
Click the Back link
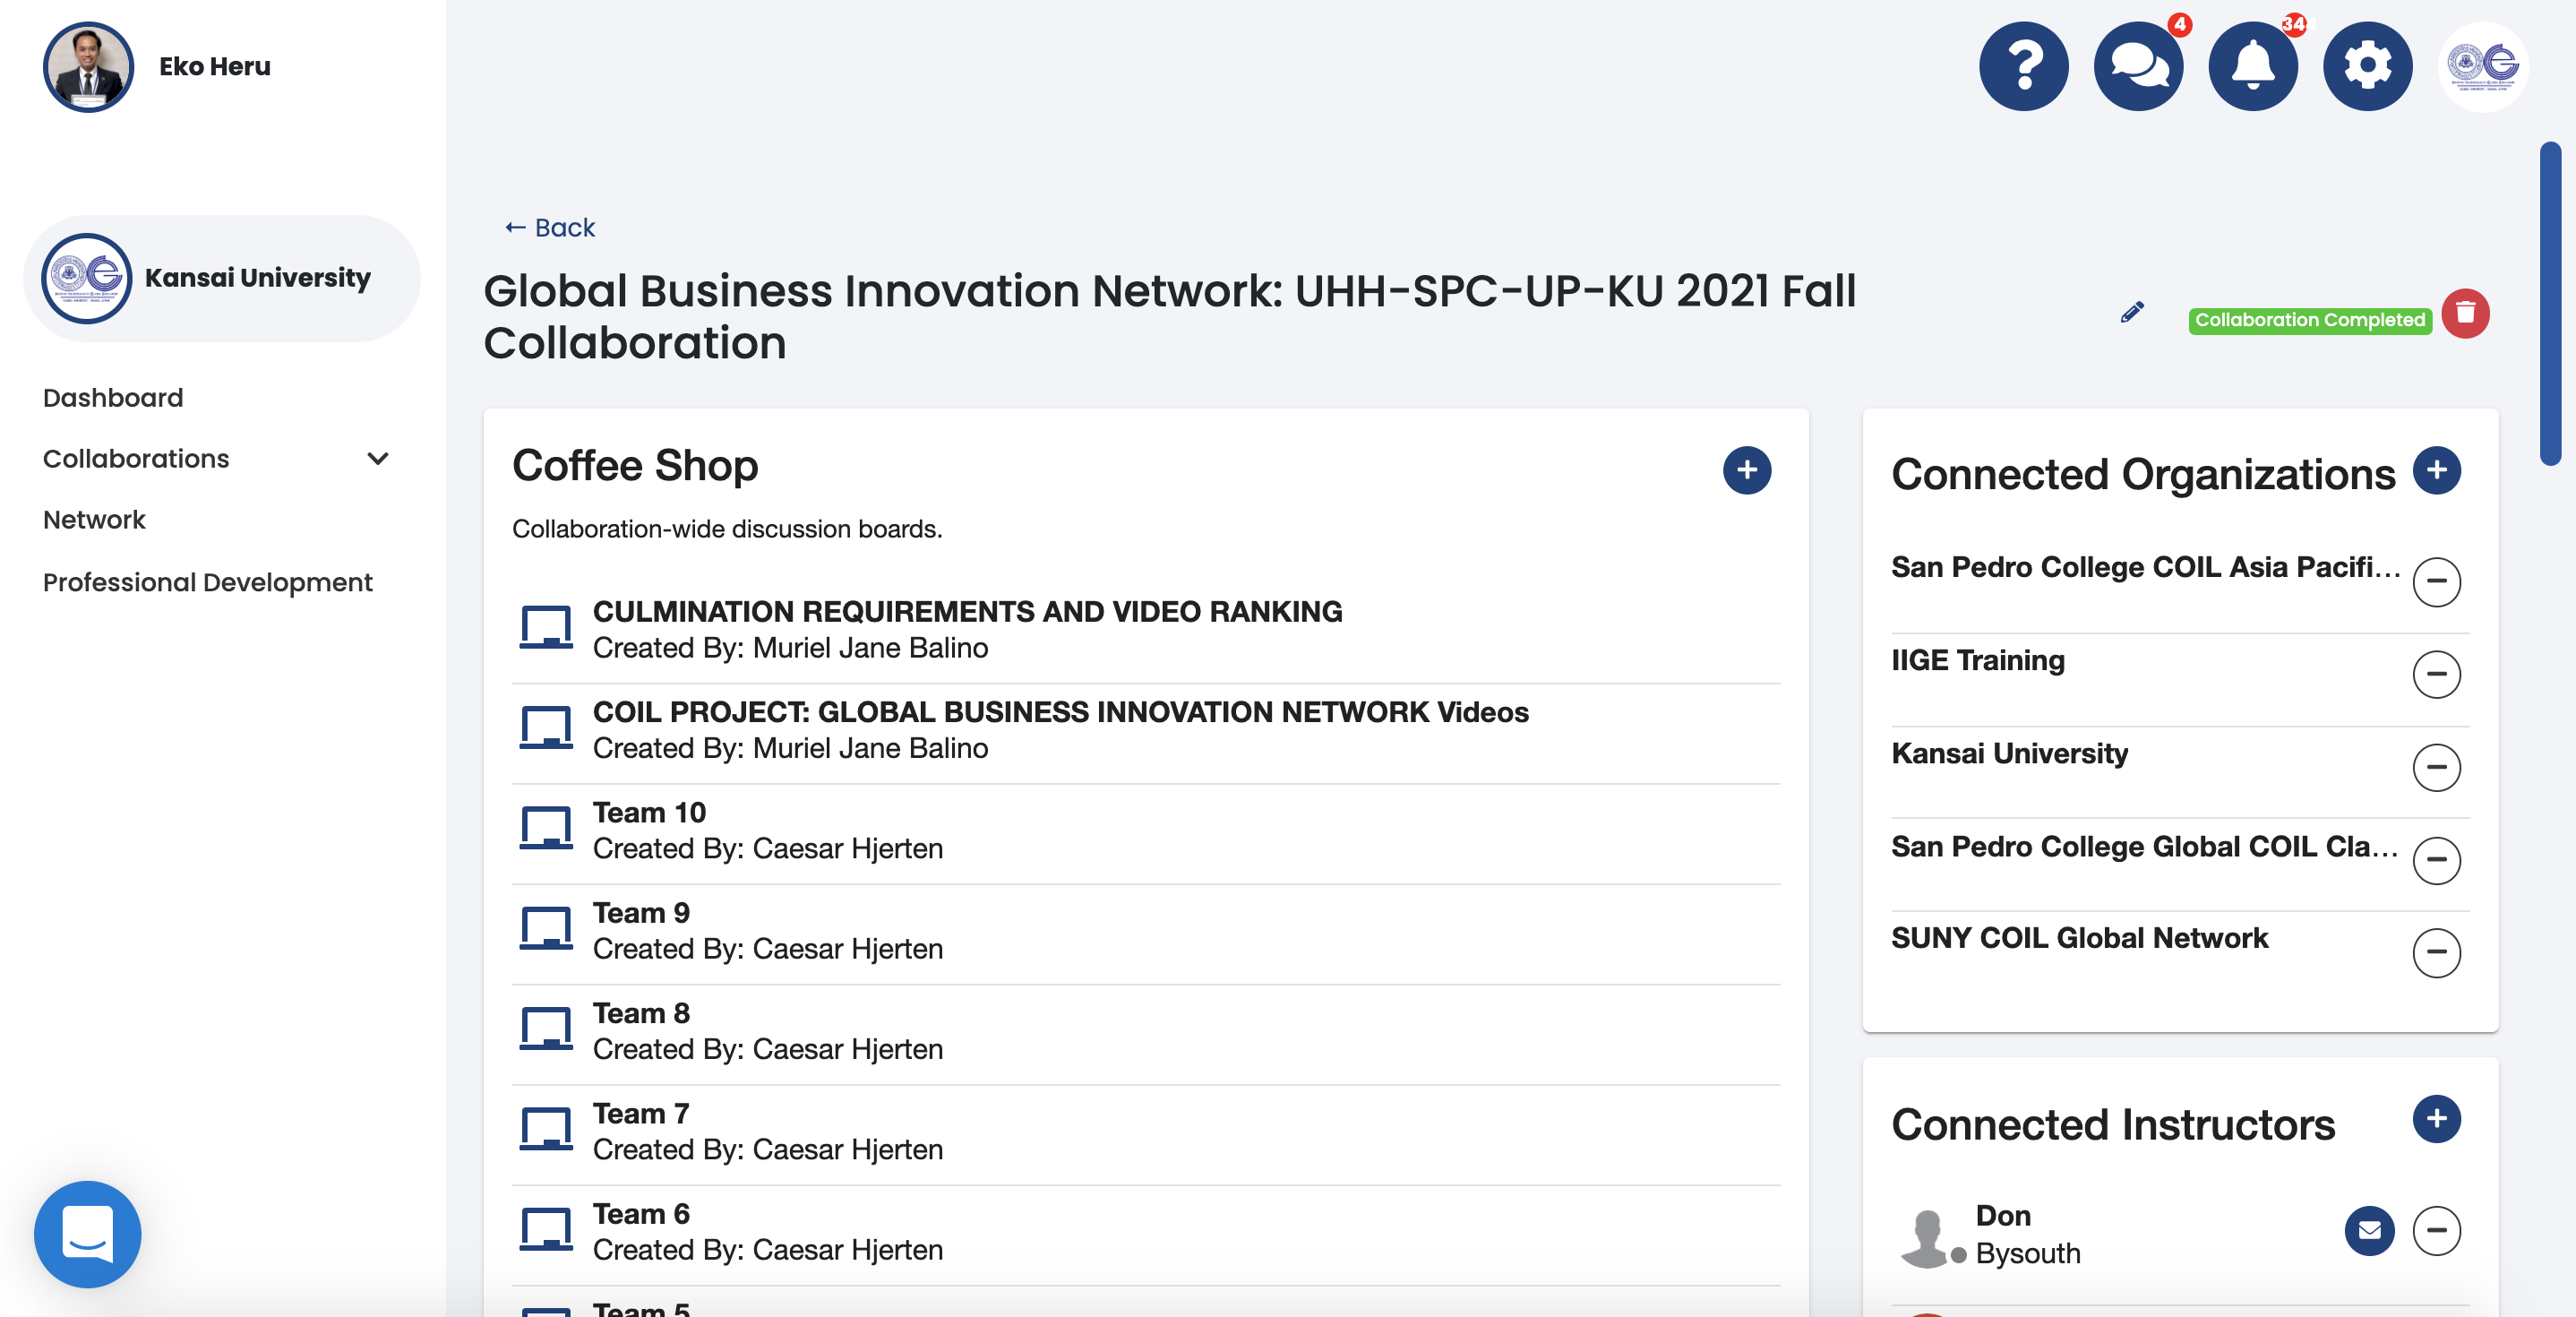[550, 228]
